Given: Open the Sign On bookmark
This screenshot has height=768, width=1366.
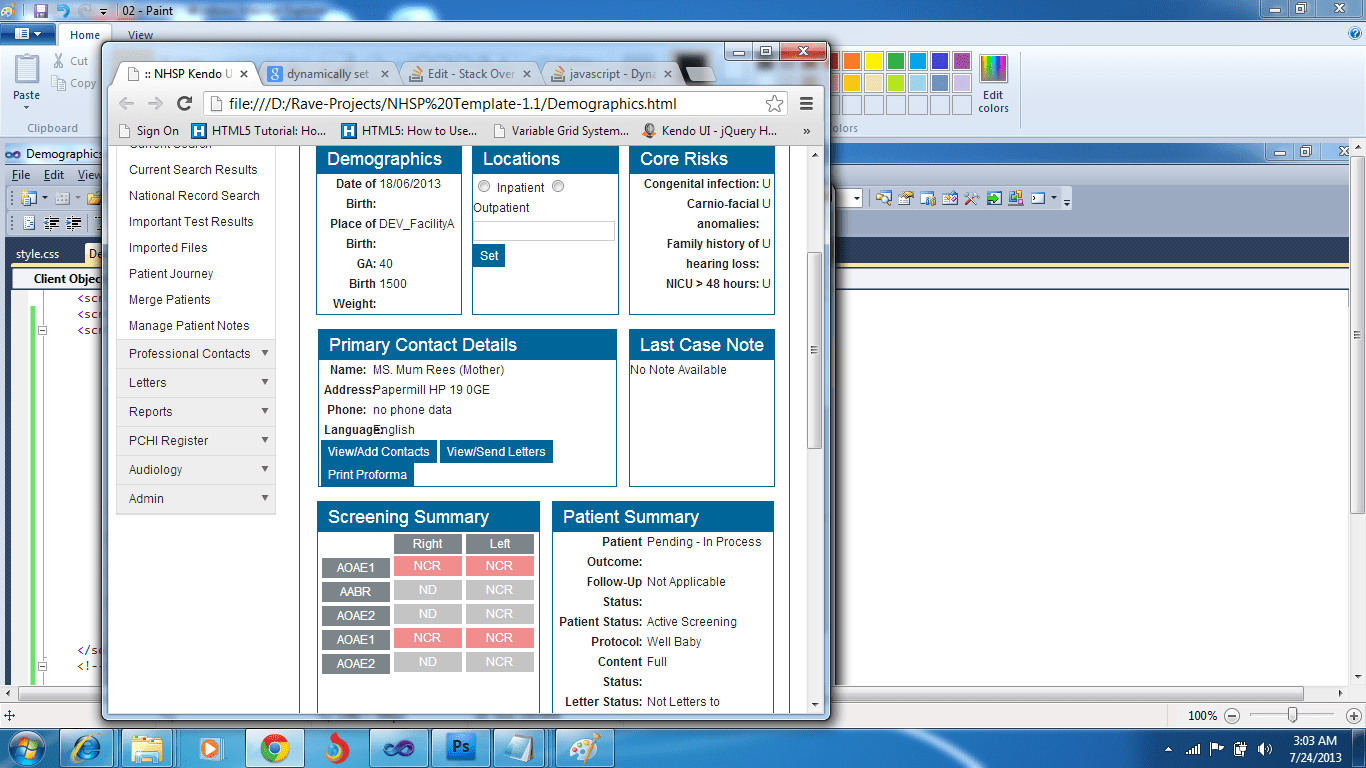Looking at the screenshot, I should 148,130.
